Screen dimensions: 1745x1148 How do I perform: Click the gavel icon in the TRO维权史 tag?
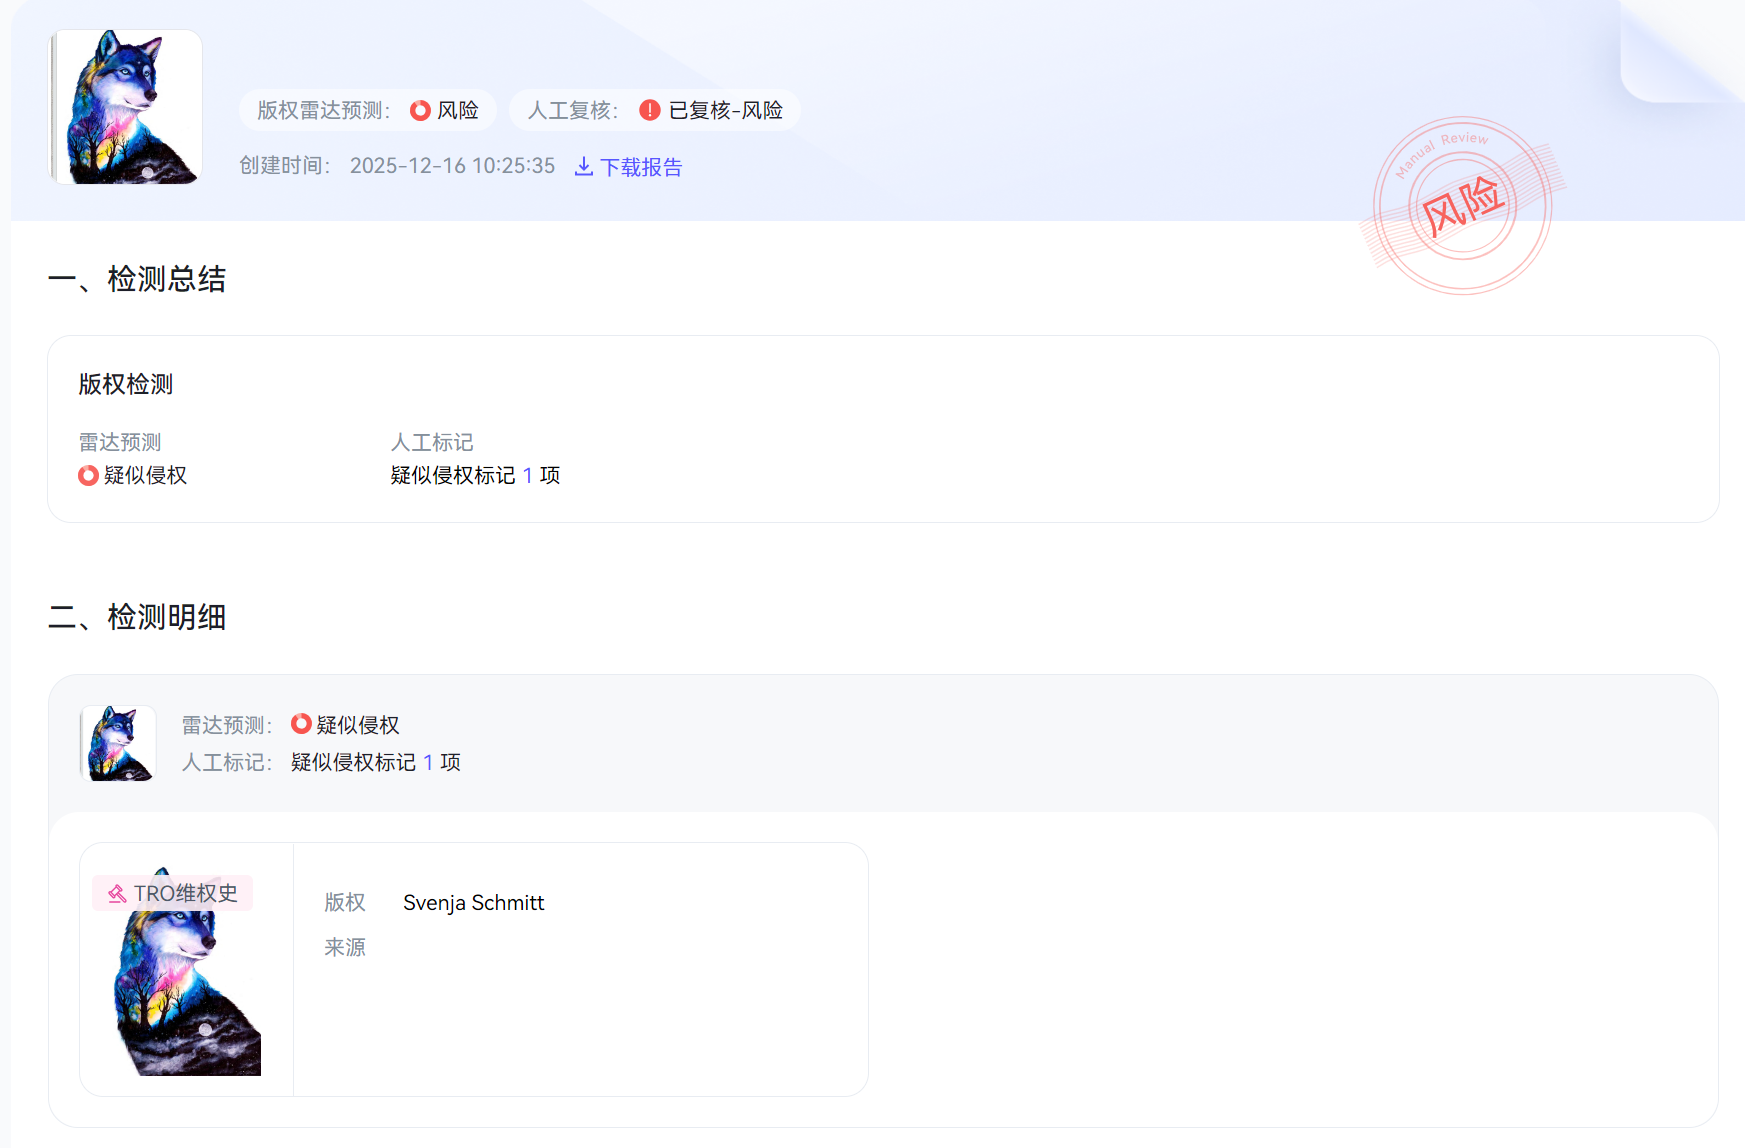pyautogui.click(x=117, y=894)
